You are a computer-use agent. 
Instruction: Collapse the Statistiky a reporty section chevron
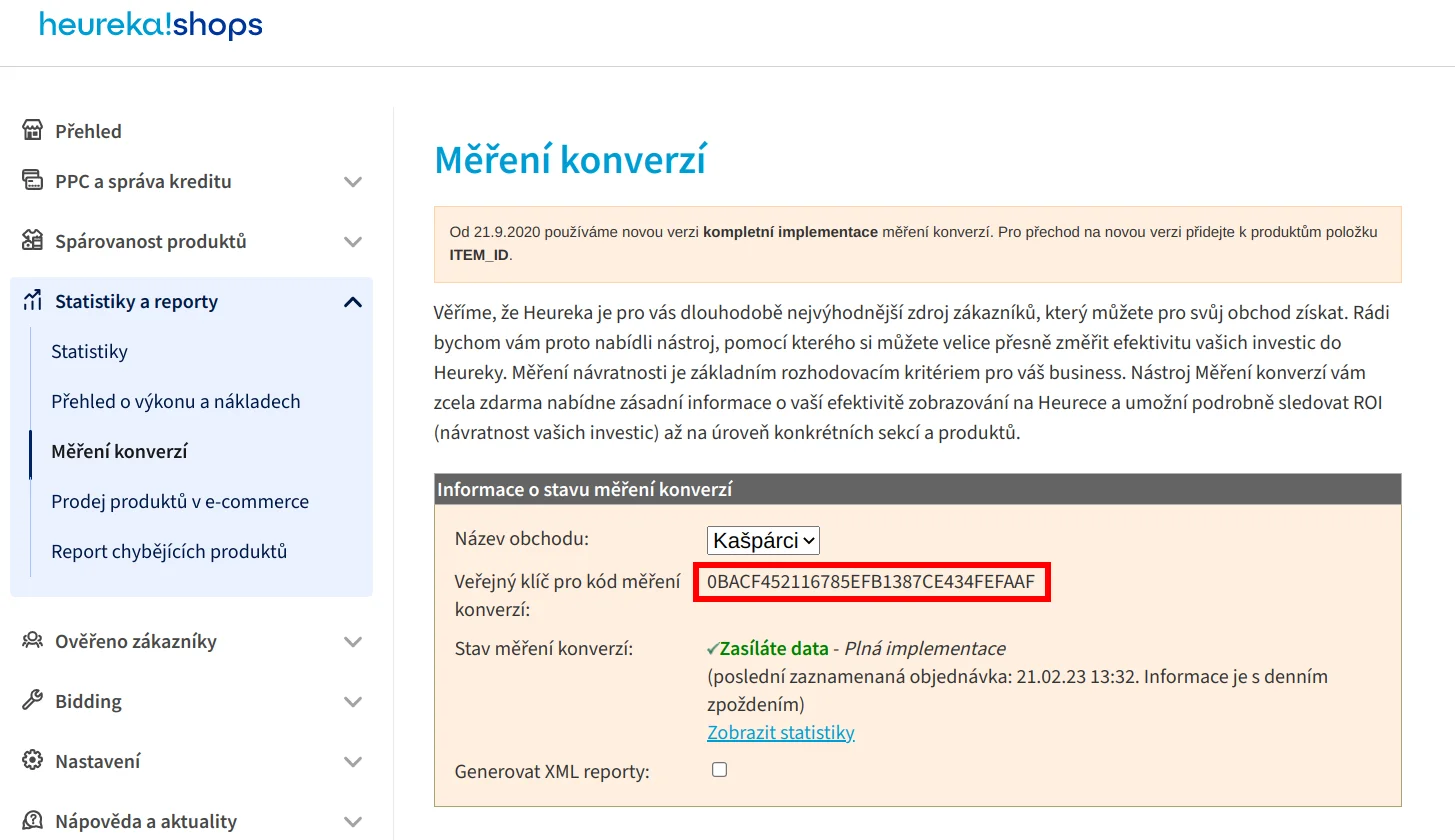[x=352, y=301]
